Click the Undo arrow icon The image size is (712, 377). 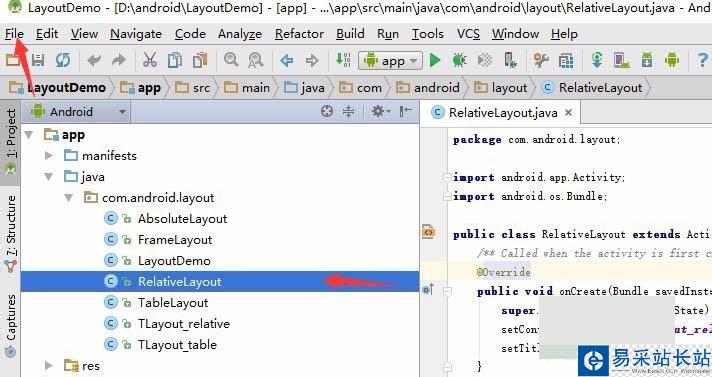94,60
